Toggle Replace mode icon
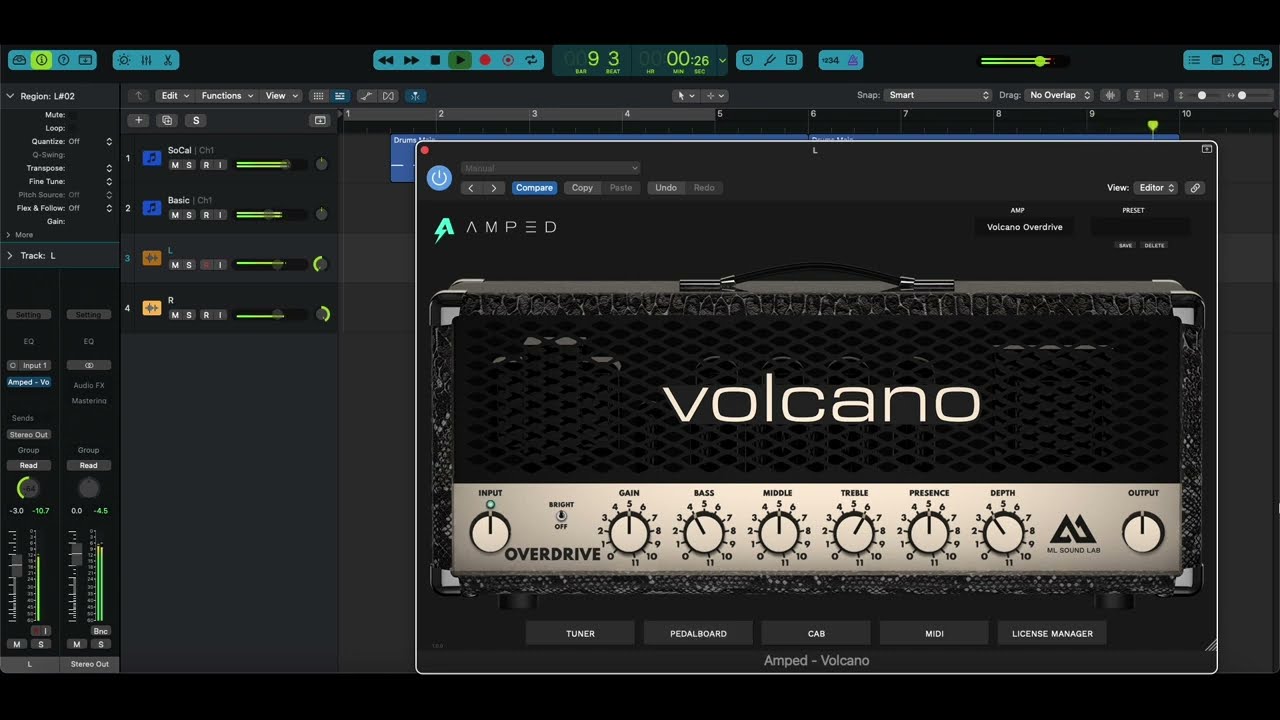Screen dimensions: 1280x720 (747, 60)
